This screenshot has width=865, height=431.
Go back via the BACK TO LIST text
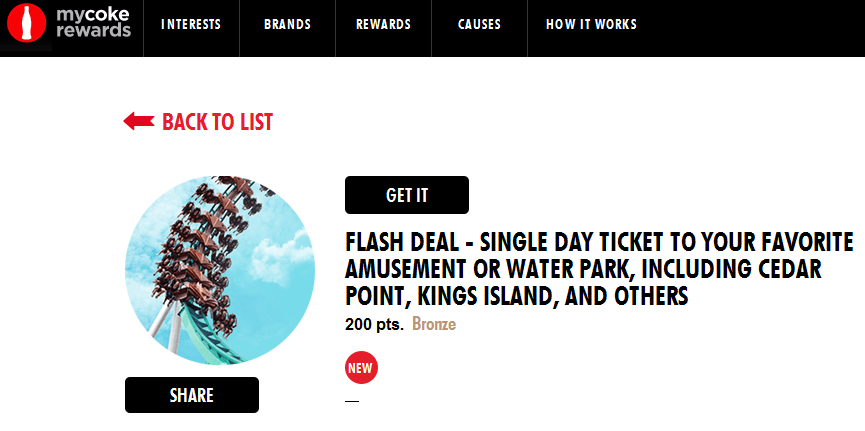217,122
